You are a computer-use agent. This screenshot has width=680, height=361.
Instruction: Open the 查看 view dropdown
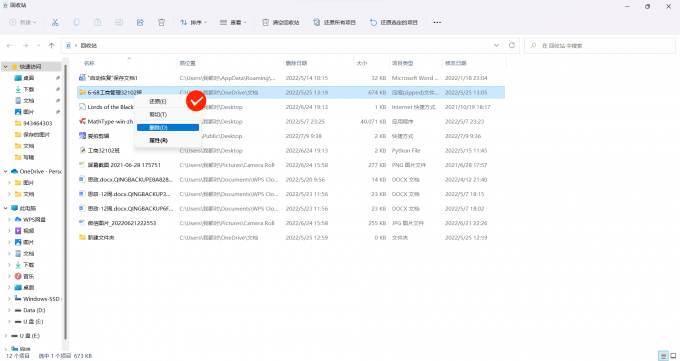pos(233,23)
